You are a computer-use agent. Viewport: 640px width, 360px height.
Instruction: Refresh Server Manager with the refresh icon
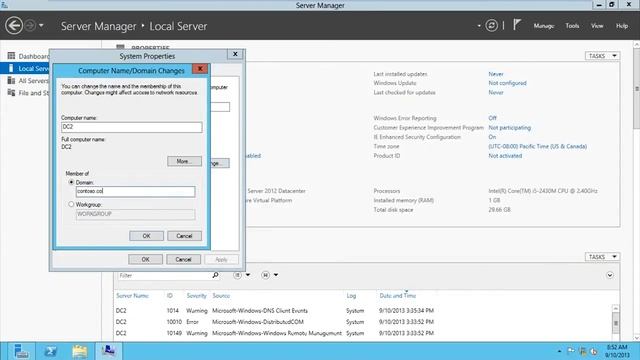click(491, 26)
